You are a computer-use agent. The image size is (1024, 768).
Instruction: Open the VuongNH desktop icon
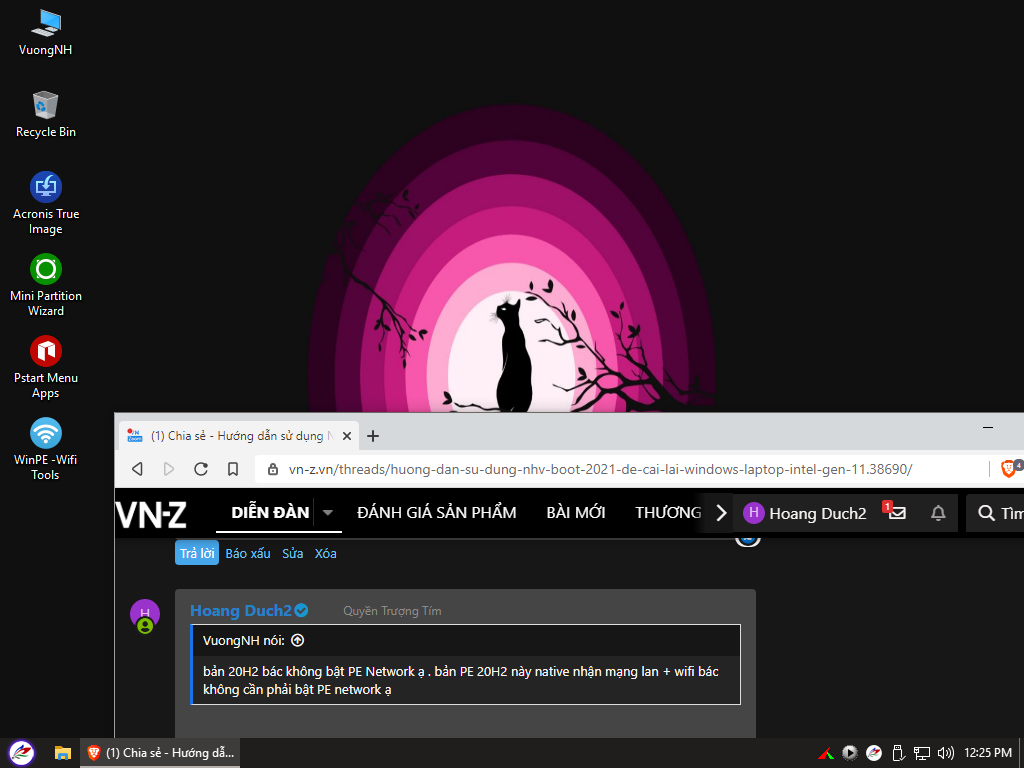pos(45,32)
